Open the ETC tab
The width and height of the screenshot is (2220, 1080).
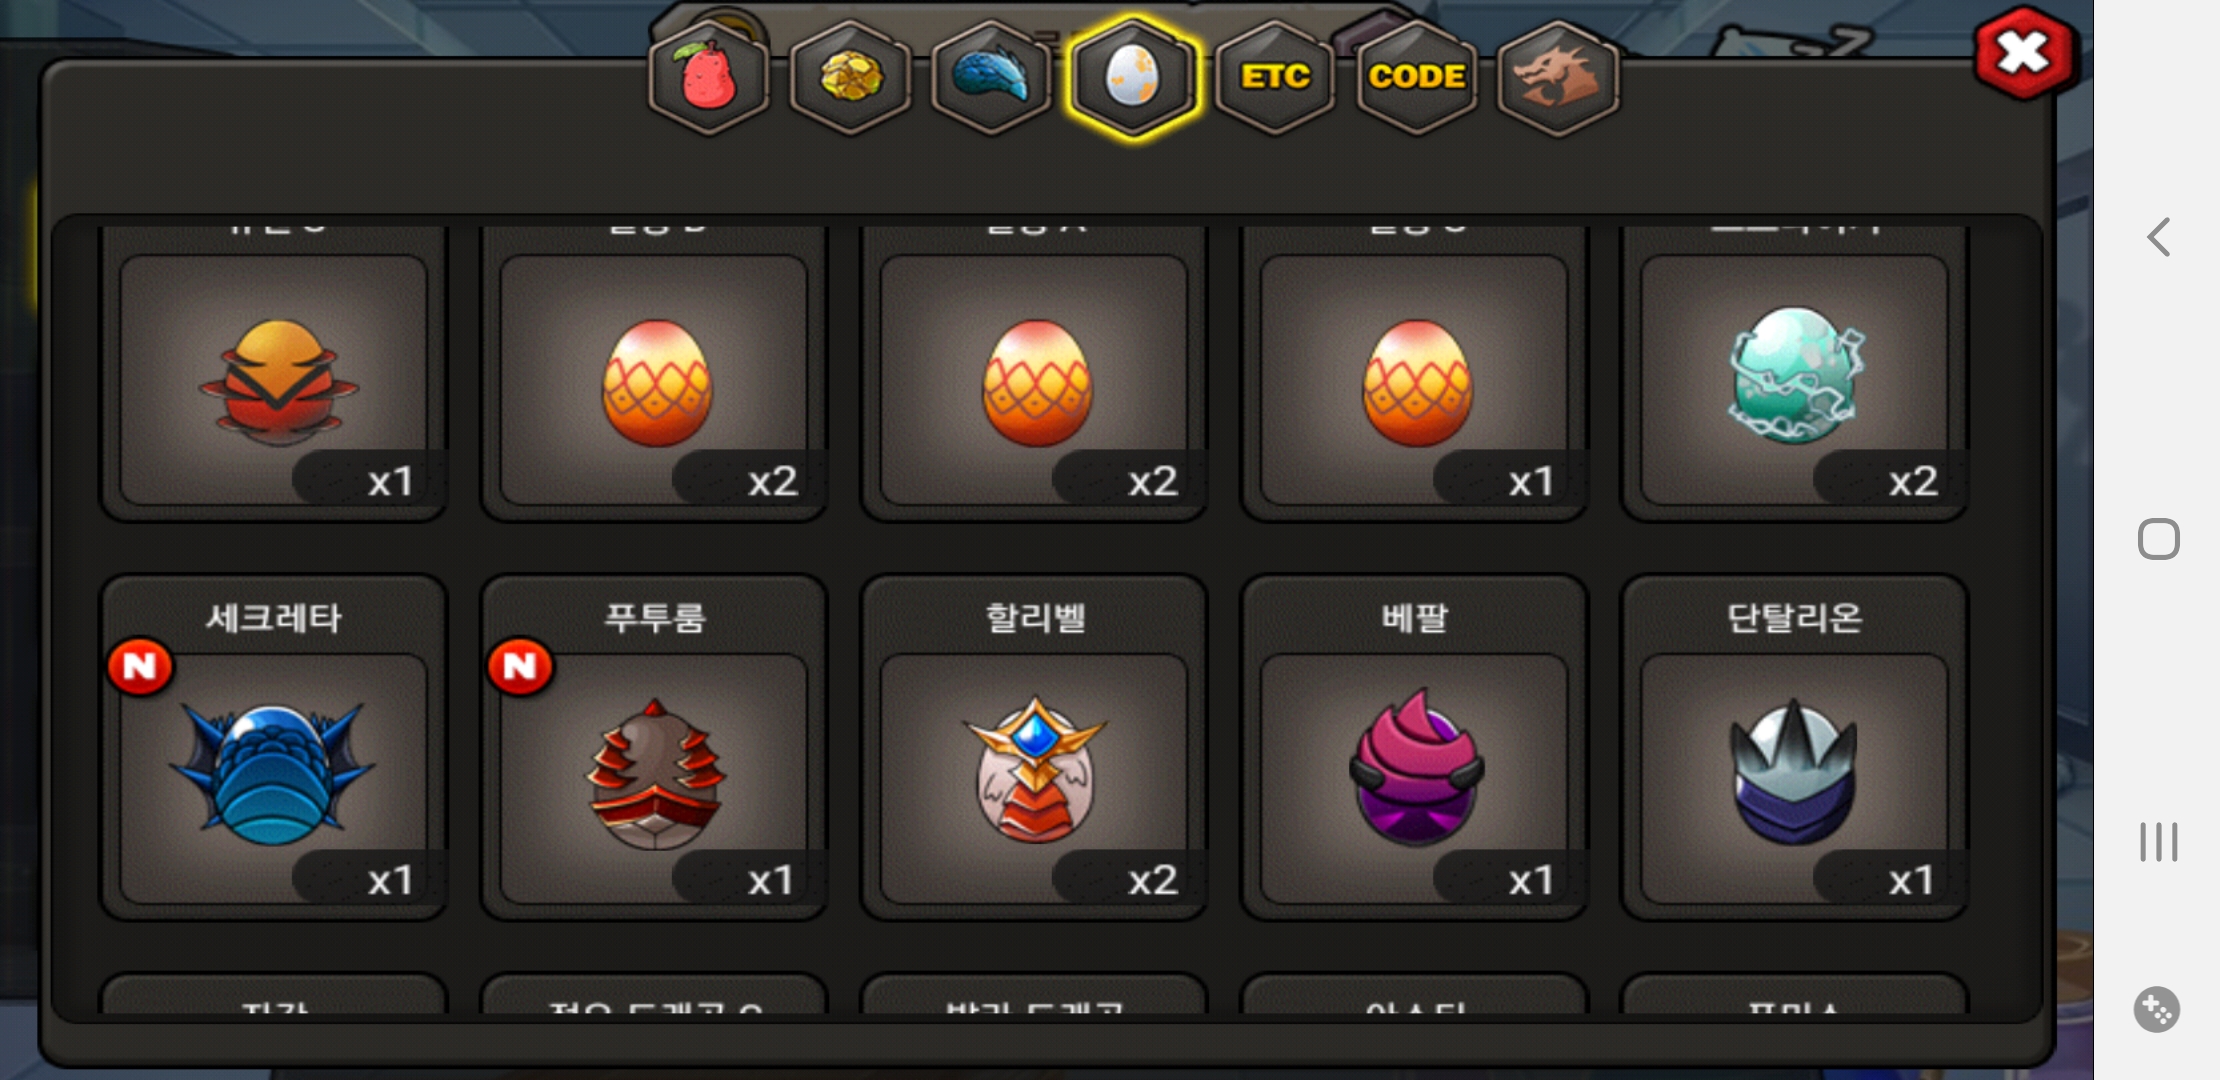pyautogui.click(x=1275, y=77)
